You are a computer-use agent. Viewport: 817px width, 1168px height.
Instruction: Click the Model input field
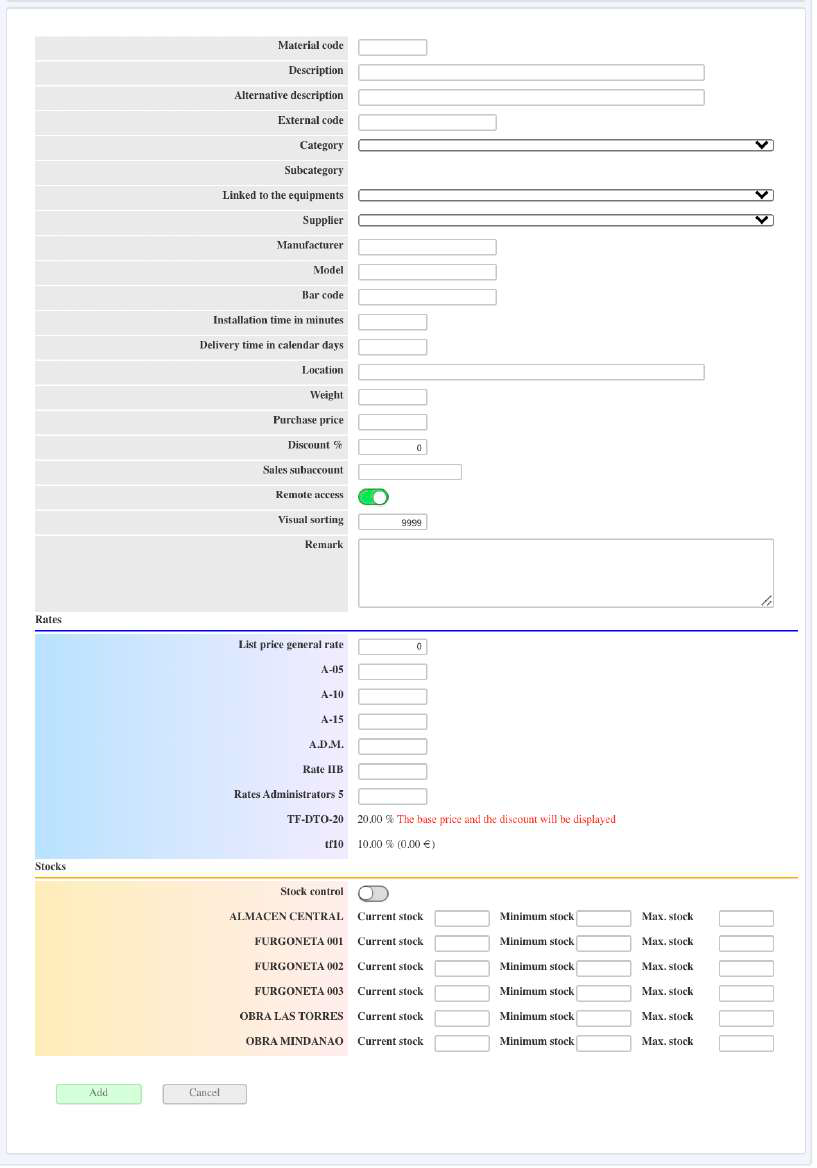pyautogui.click(x=427, y=272)
